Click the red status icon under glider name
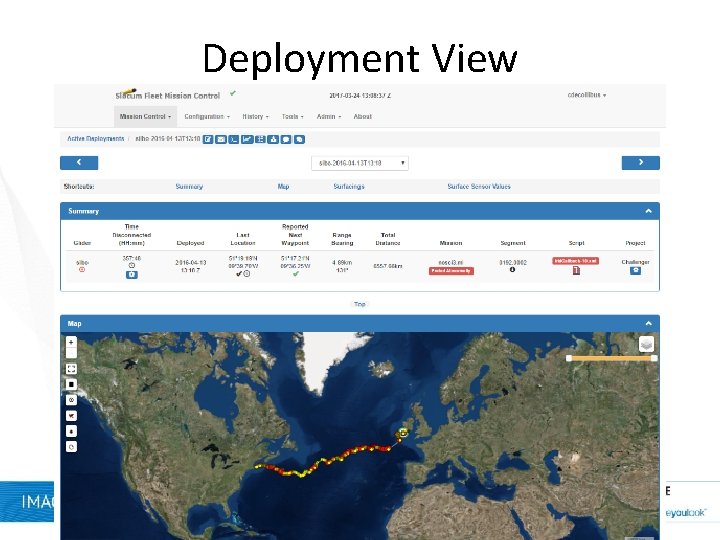720x540 pixels. 82,270
